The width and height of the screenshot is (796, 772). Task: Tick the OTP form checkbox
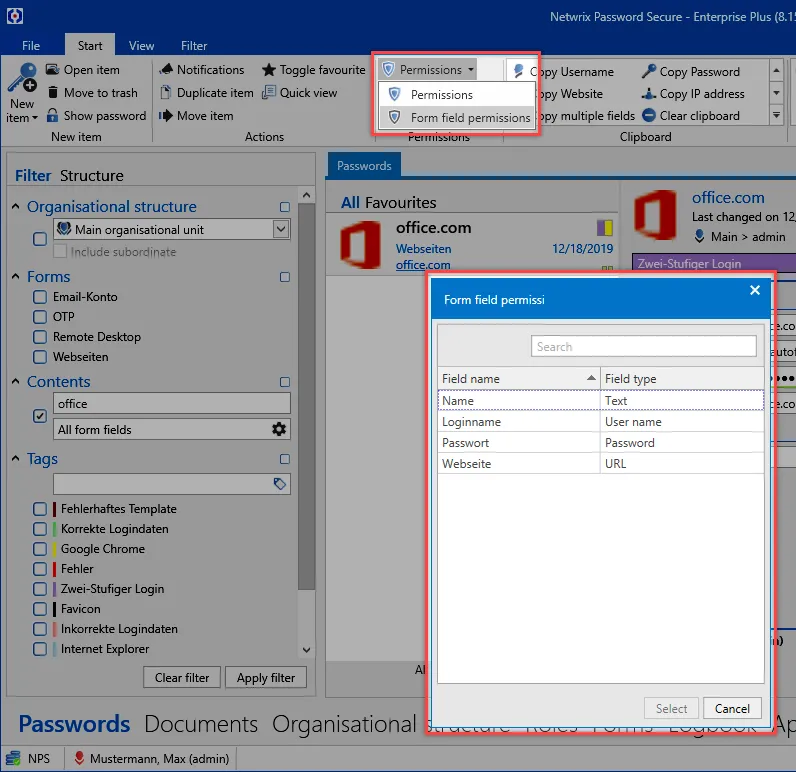40,317
